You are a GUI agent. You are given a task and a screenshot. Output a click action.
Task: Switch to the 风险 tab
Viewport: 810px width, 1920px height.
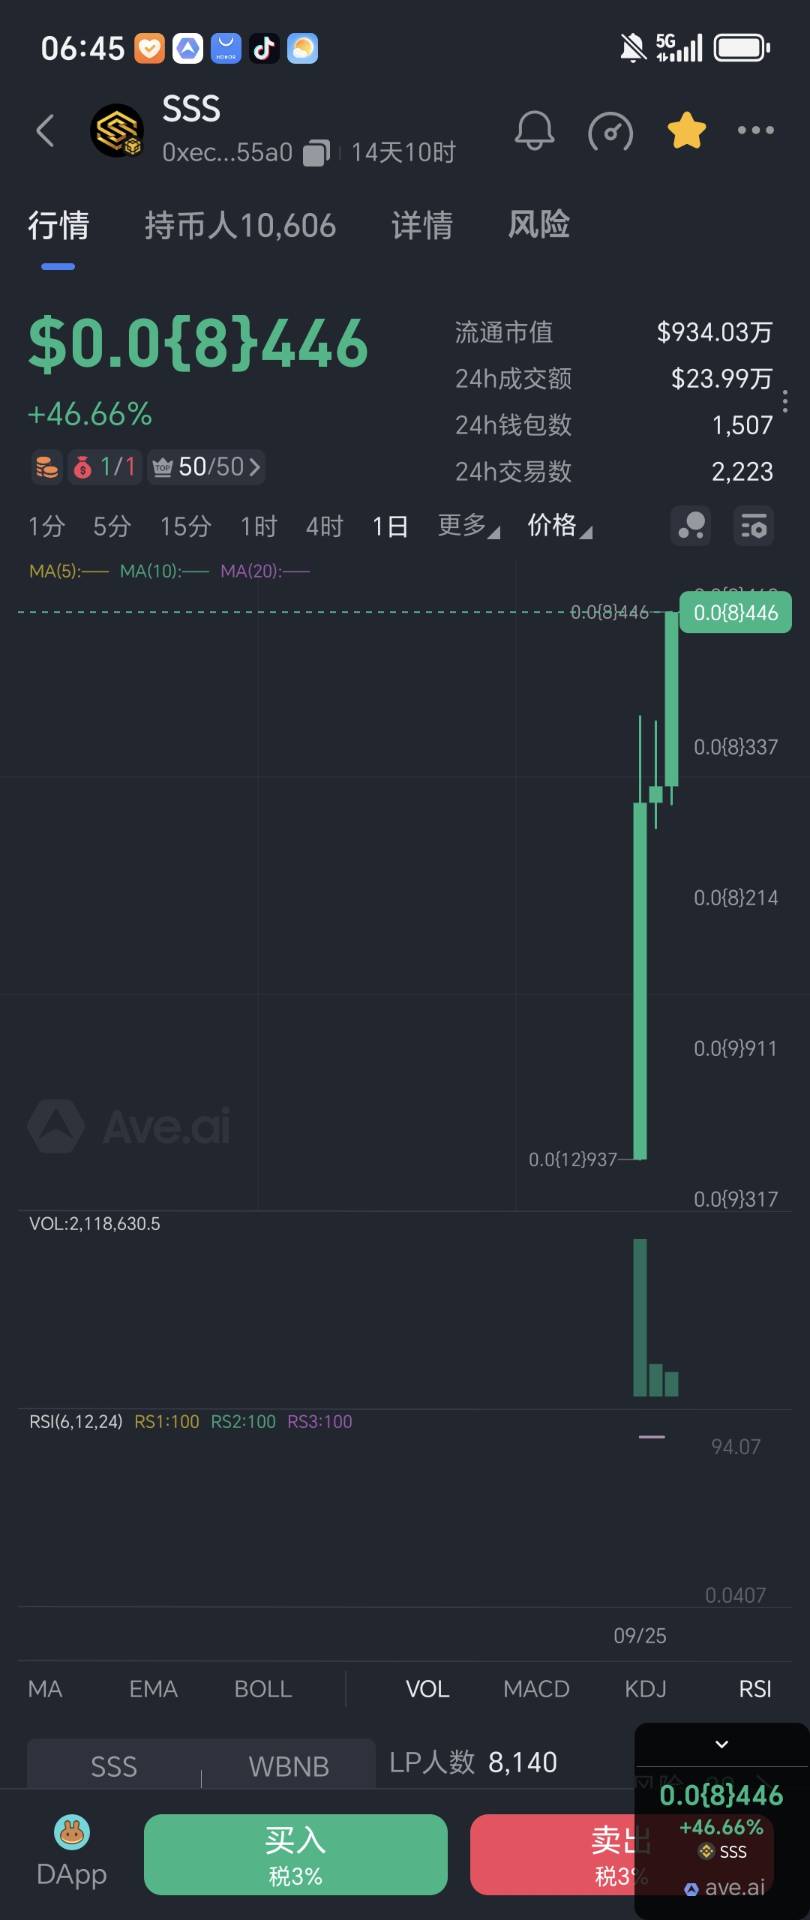click(539, 224)
